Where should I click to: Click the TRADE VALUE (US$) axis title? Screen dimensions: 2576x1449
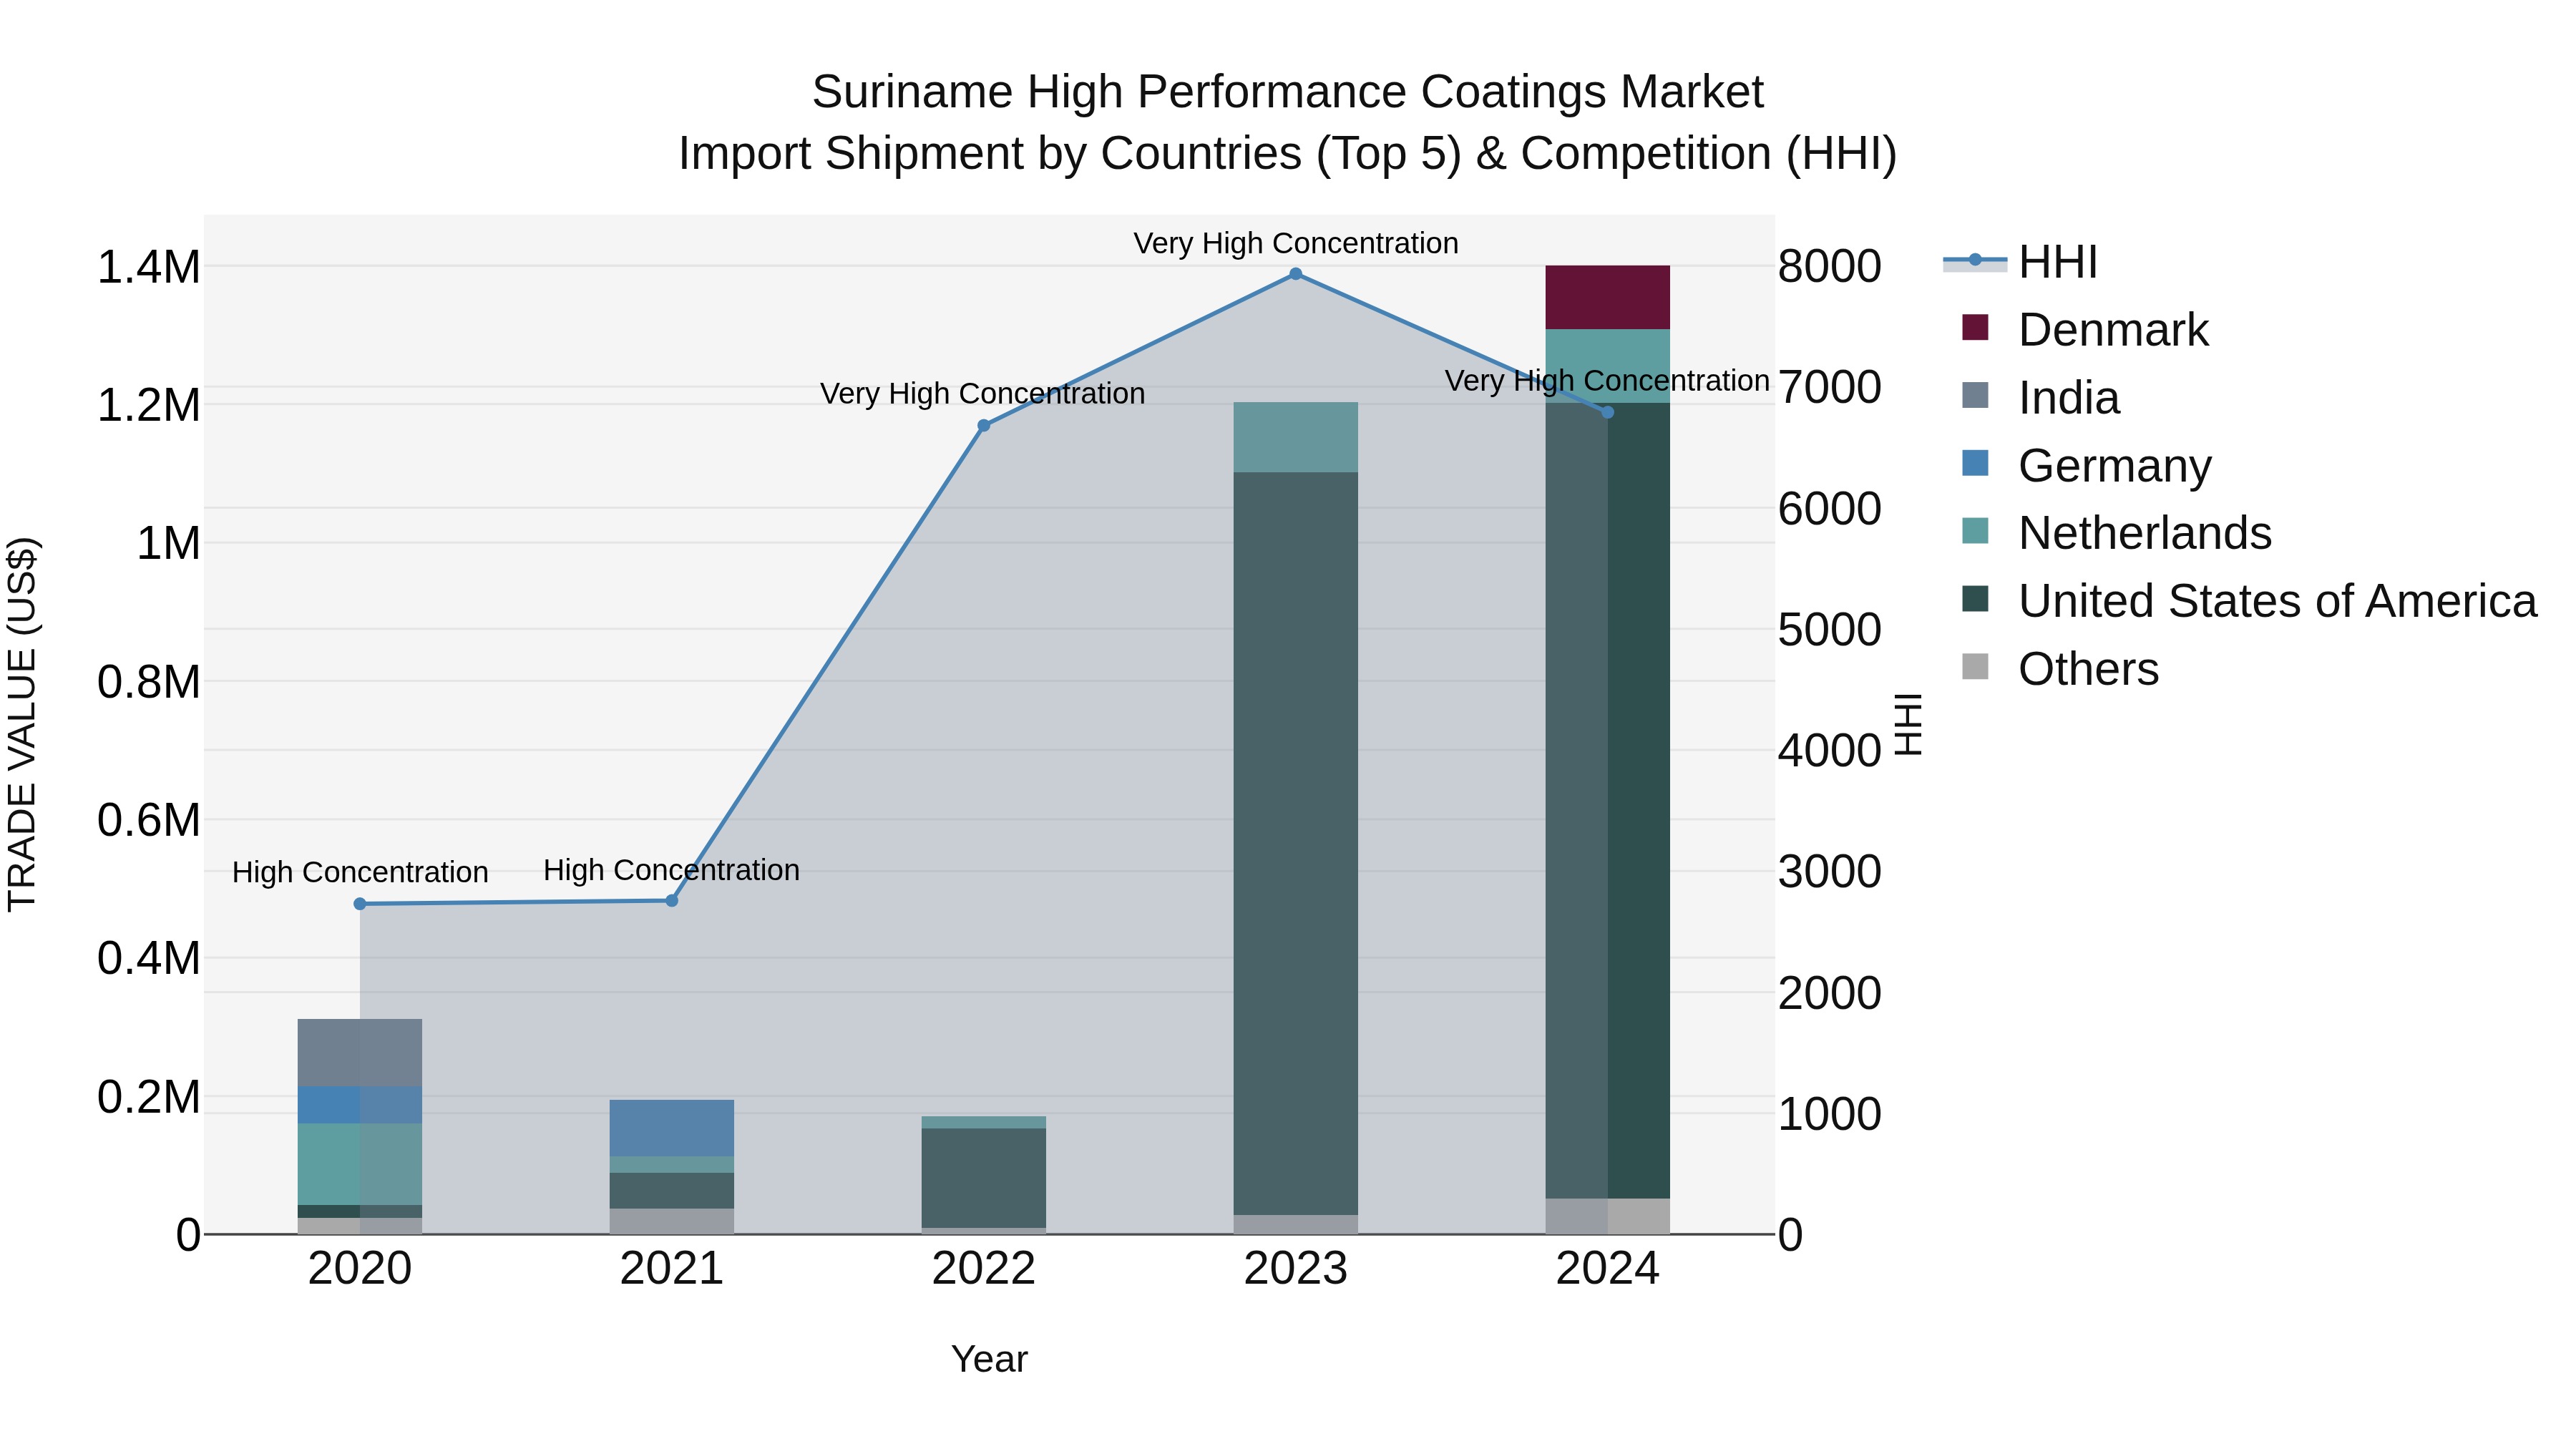click(x=23, y=725)
